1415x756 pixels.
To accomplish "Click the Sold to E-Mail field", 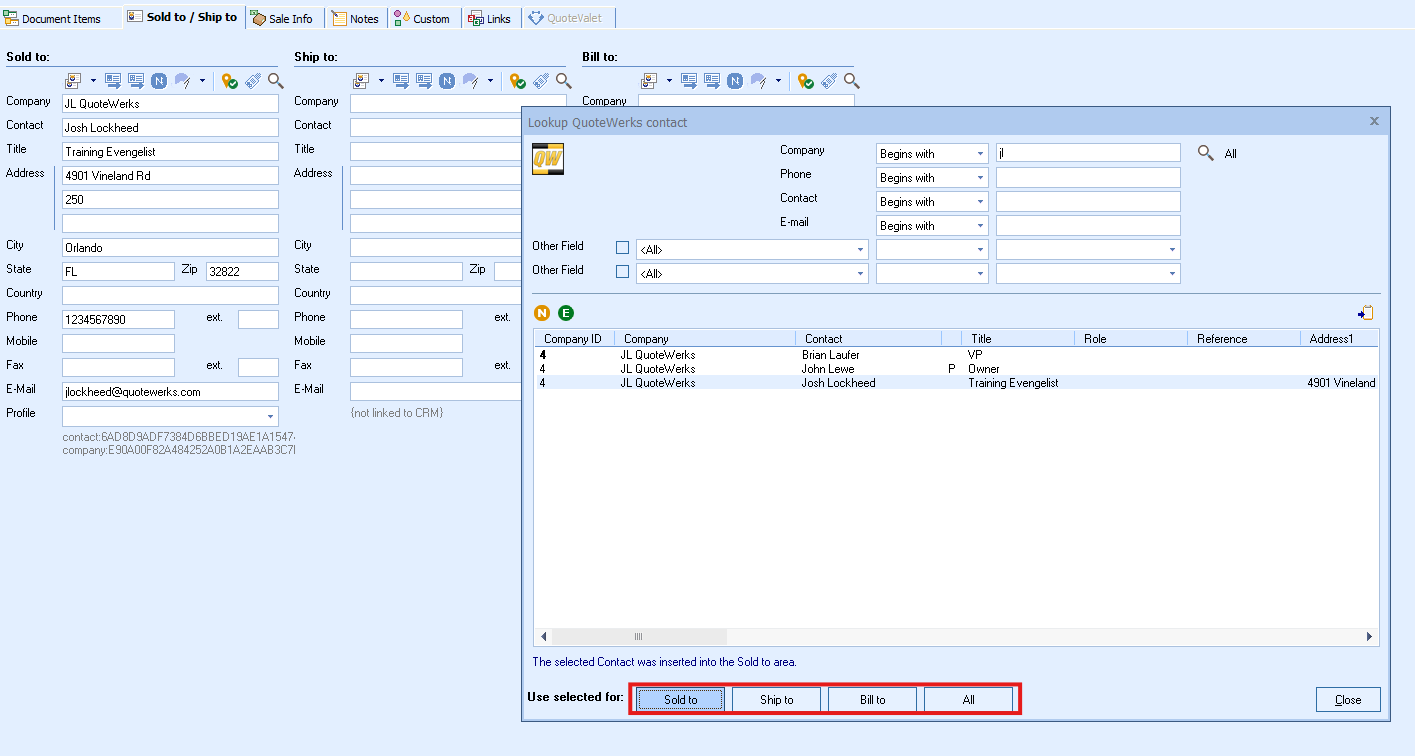I will tap(170, 392).
